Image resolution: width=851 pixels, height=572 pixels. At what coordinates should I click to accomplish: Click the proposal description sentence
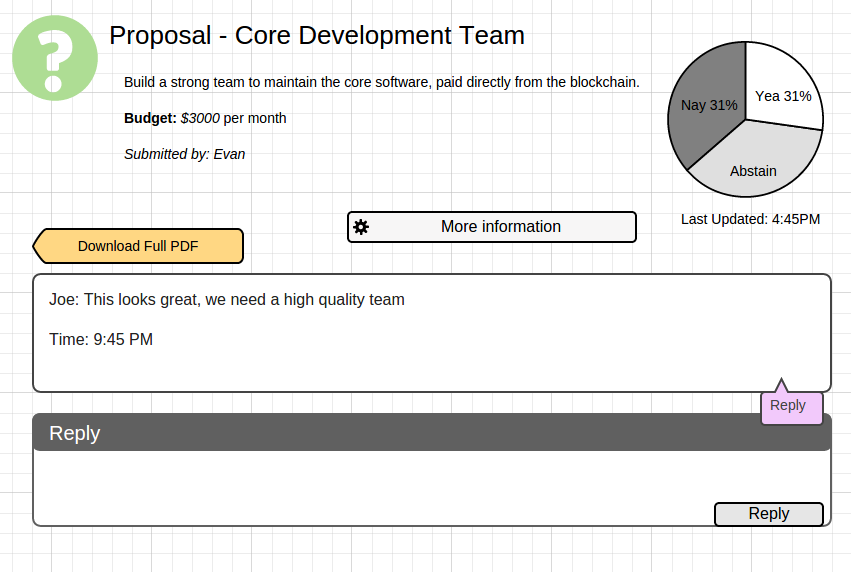[382, 82]
